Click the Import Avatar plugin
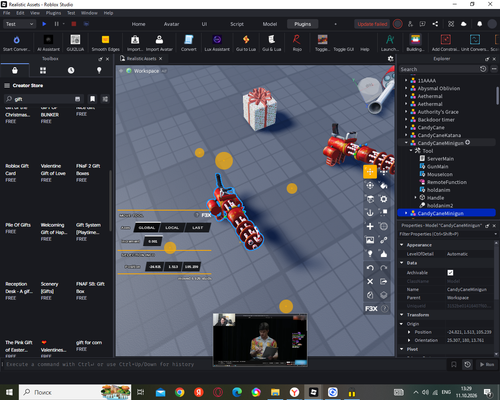This screenshot has width=500, height=400. [159, 43]
